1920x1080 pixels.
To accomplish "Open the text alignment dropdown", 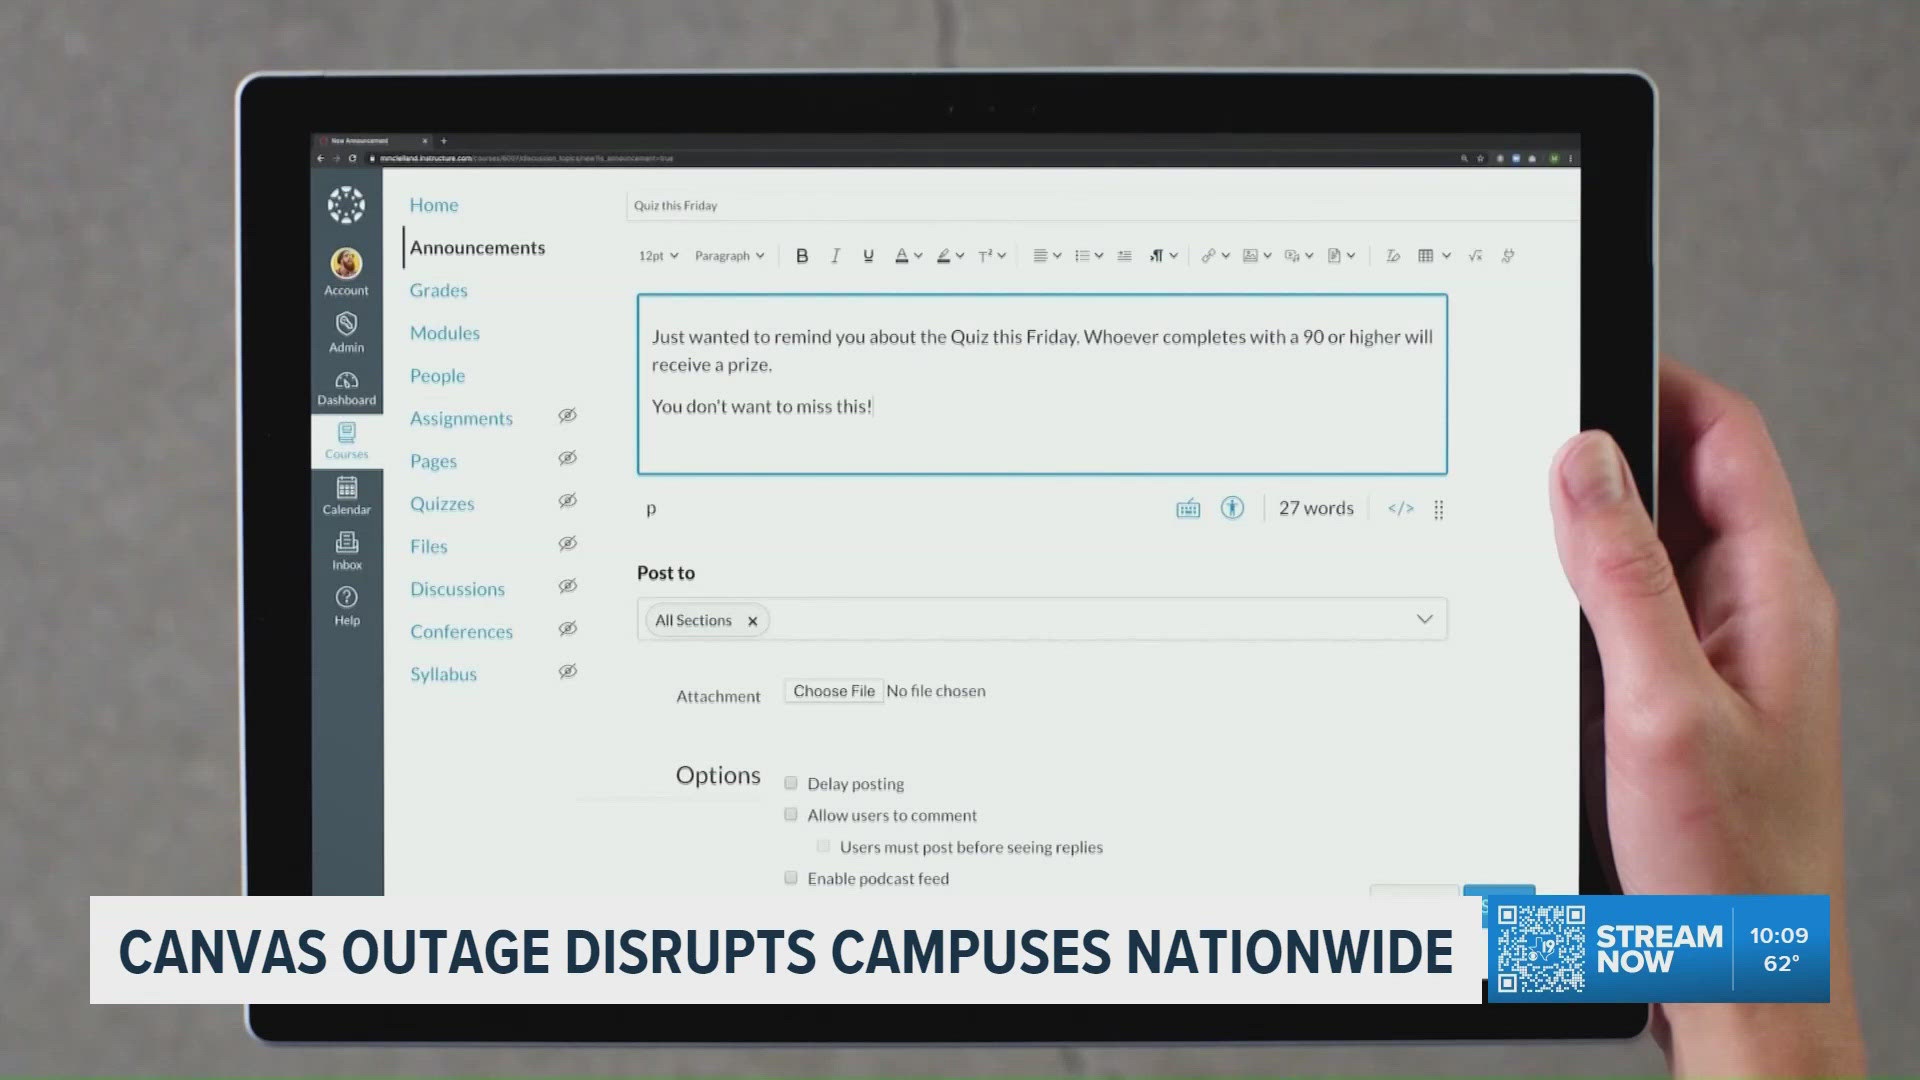I will click(x=1047, y=256).
